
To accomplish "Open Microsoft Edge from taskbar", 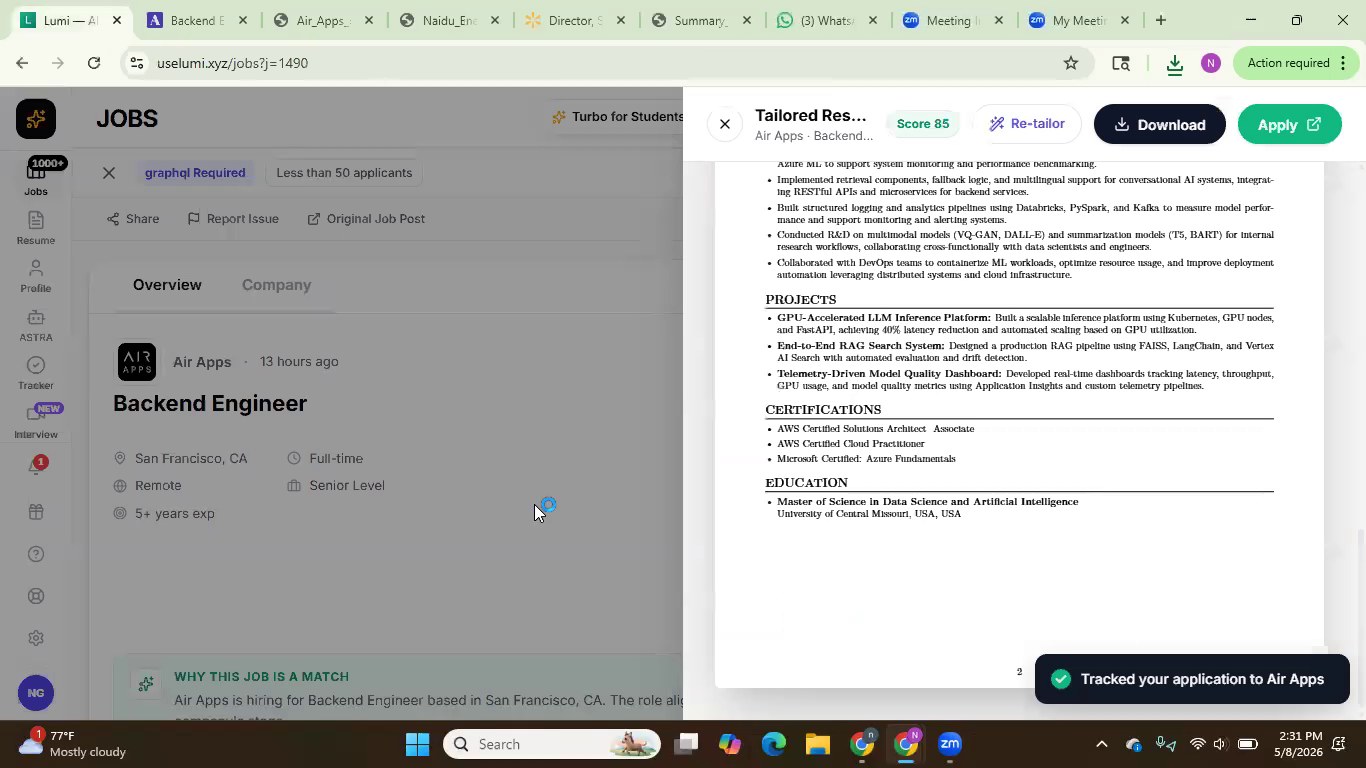I will point(774,744).
